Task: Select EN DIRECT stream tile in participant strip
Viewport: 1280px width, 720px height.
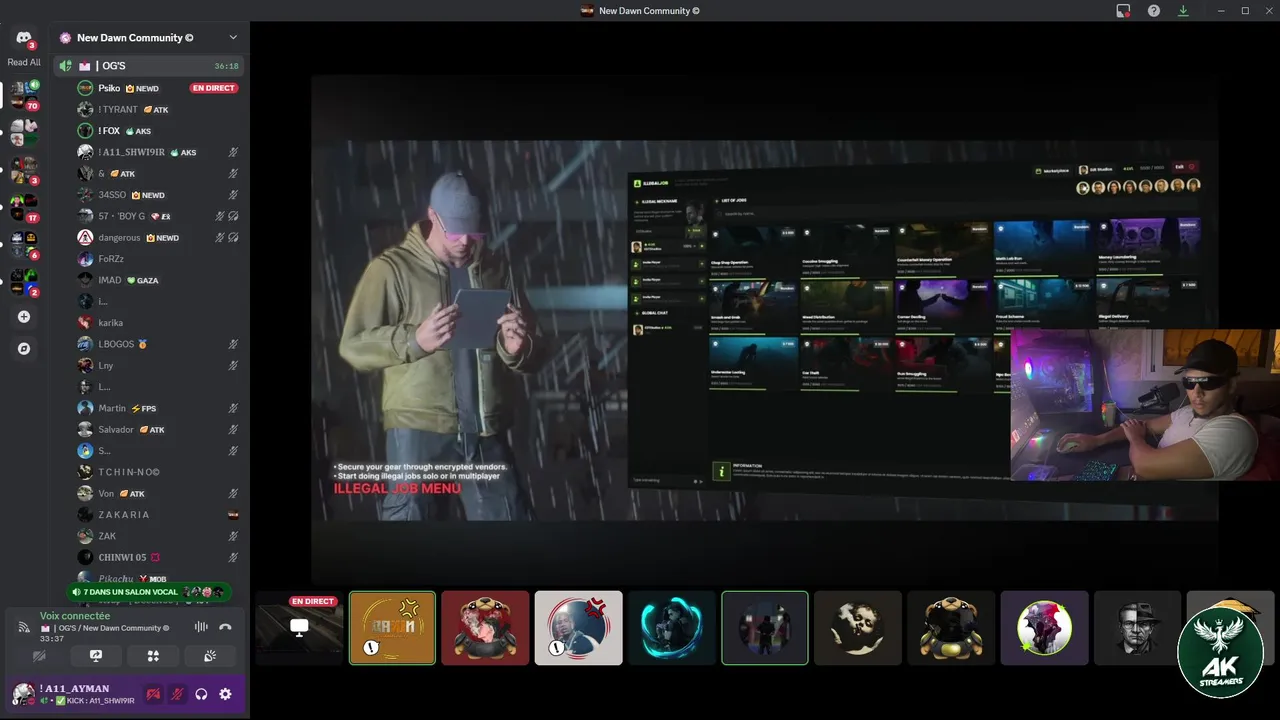Action: (299, 628)
